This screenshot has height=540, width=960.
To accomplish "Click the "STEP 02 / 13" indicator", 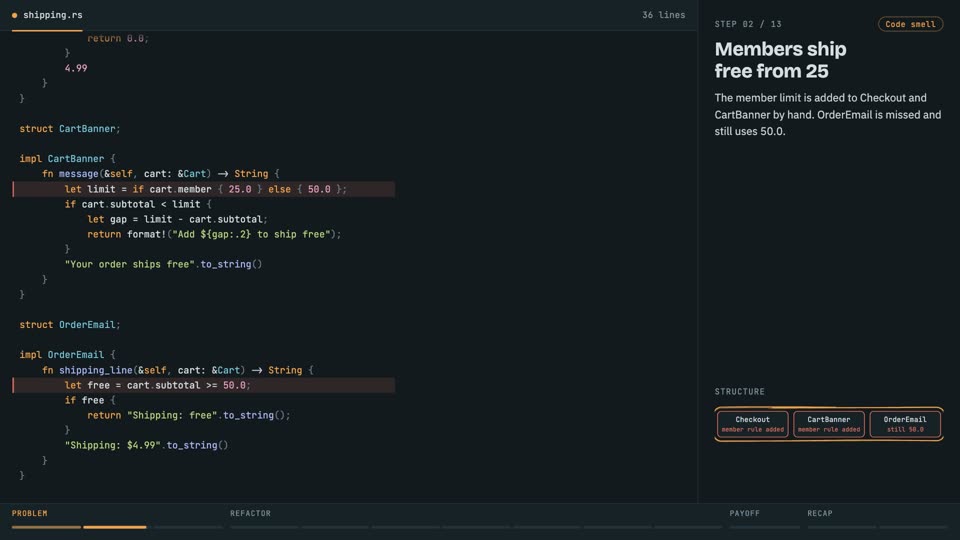I will pos(748,24).
